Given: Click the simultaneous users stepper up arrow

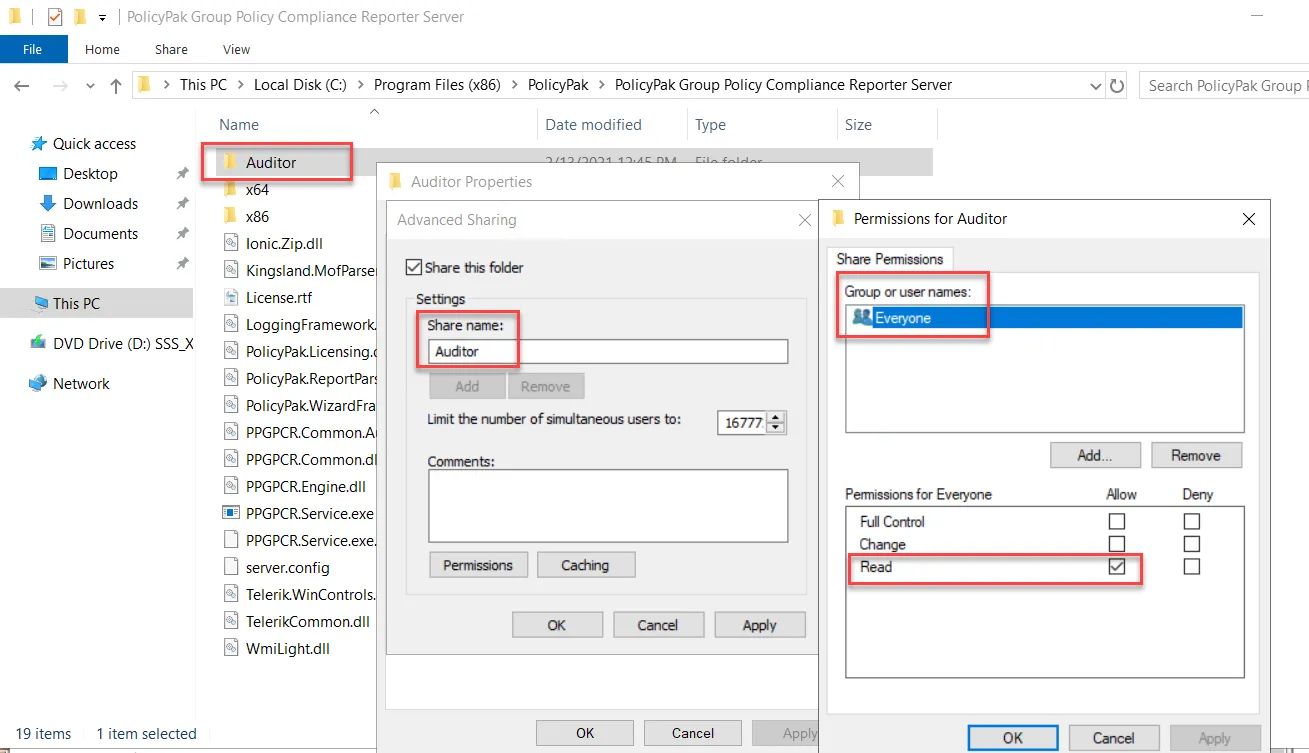Looking at the screenshot, I should pyautogui.click(x=777, y=417).
